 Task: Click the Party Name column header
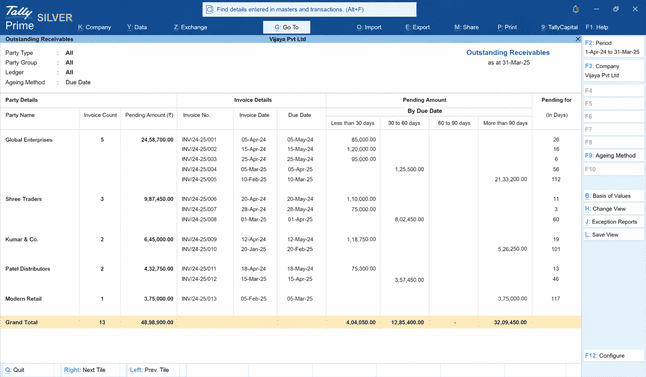[x=20, y=115]
